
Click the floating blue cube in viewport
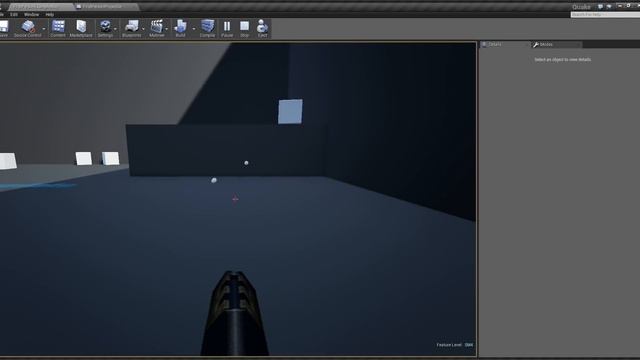click(x=290, y=111)
